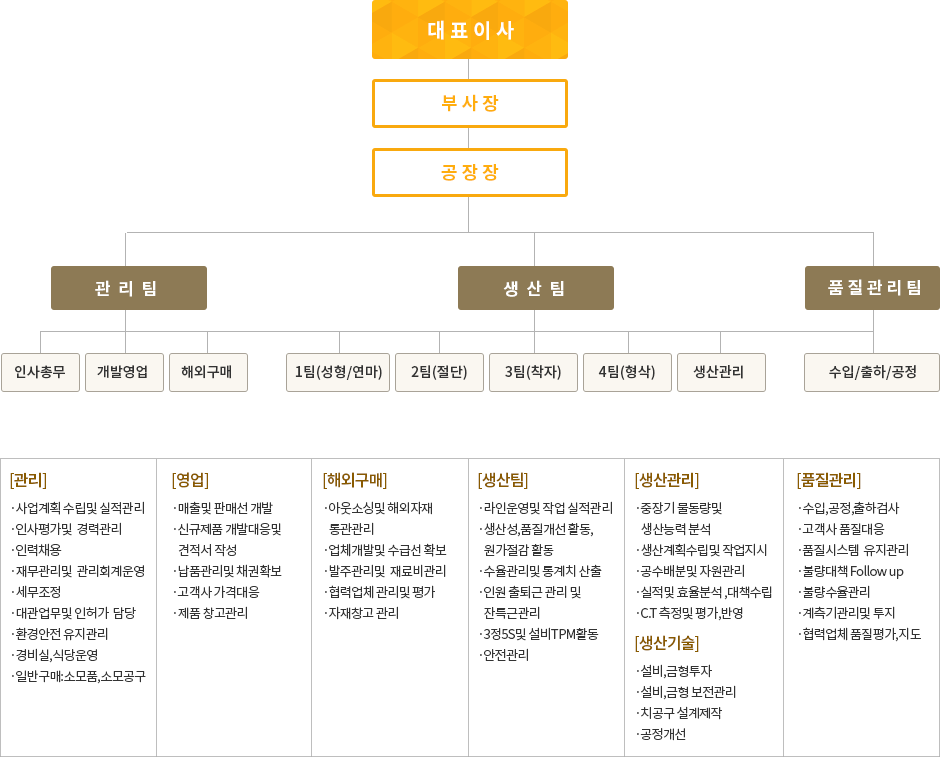The width and height of the screenshot is (940, 757).
Task: Click the [해외구매] column heading
Action: tap(355, 480)
